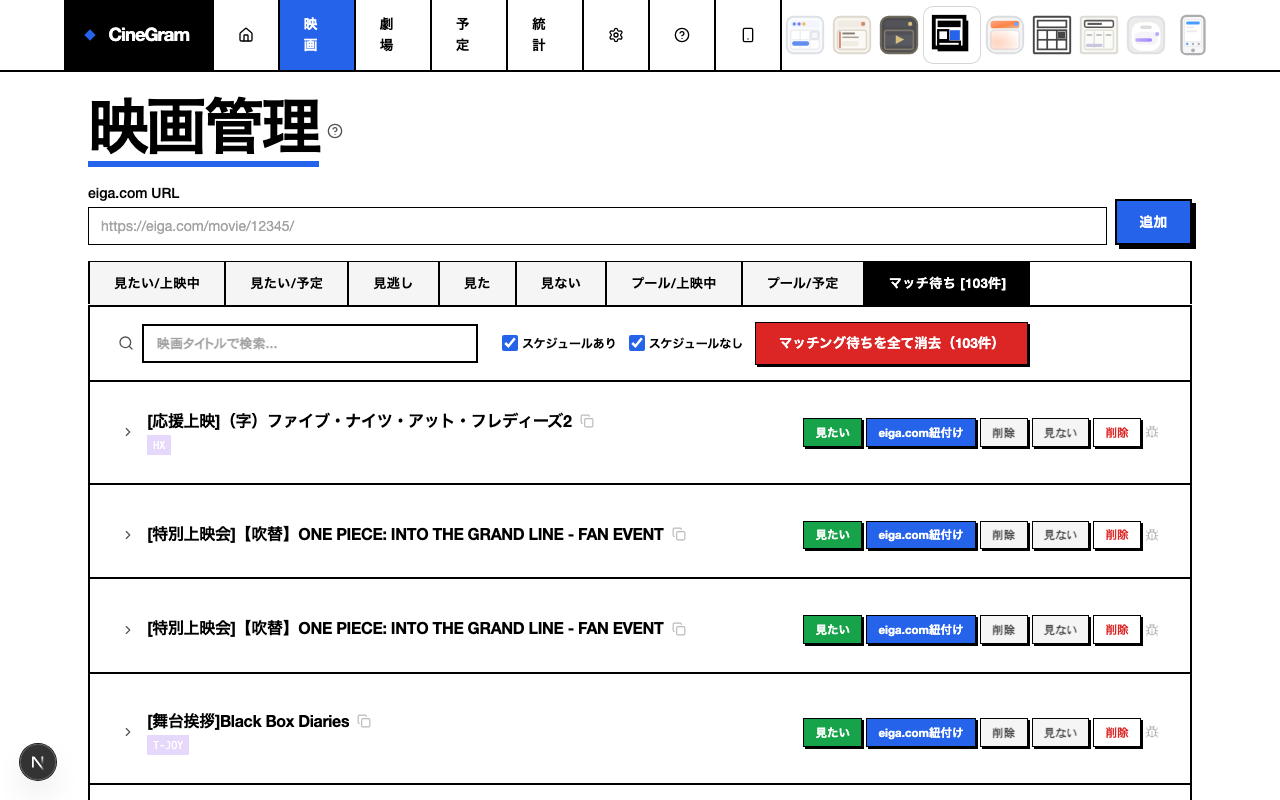The image size is (1280, 800).
Task: Copy title of Black Box Diaries
Action: click(x=365, y=721)
